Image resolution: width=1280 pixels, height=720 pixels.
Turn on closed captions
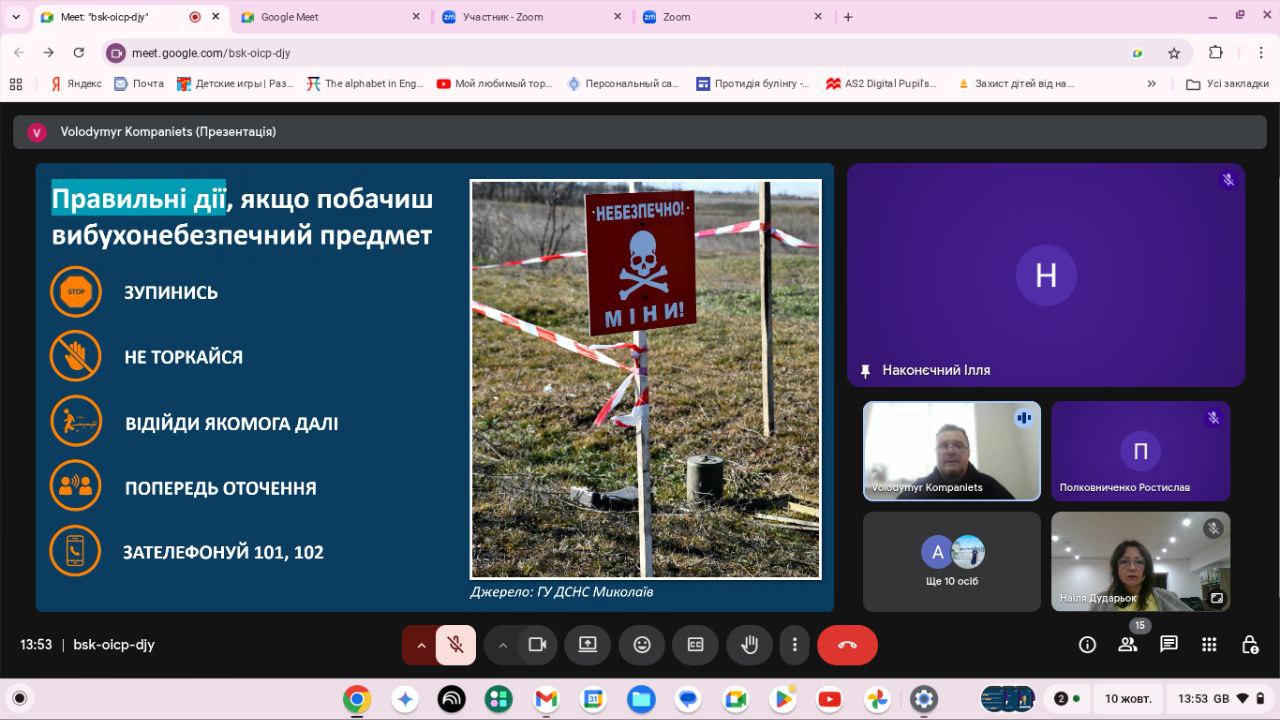[x=695, y=645]
